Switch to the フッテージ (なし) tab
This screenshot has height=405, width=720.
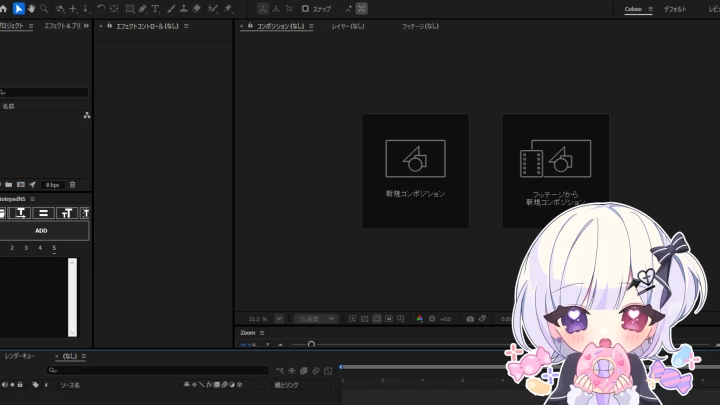420,26
